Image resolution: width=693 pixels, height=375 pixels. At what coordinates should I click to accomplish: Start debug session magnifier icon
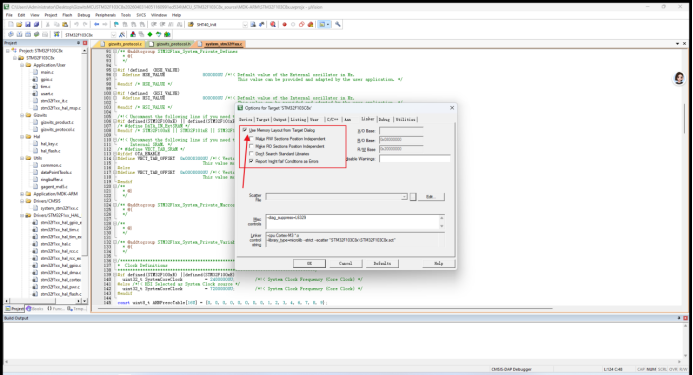tap(273, 24)
